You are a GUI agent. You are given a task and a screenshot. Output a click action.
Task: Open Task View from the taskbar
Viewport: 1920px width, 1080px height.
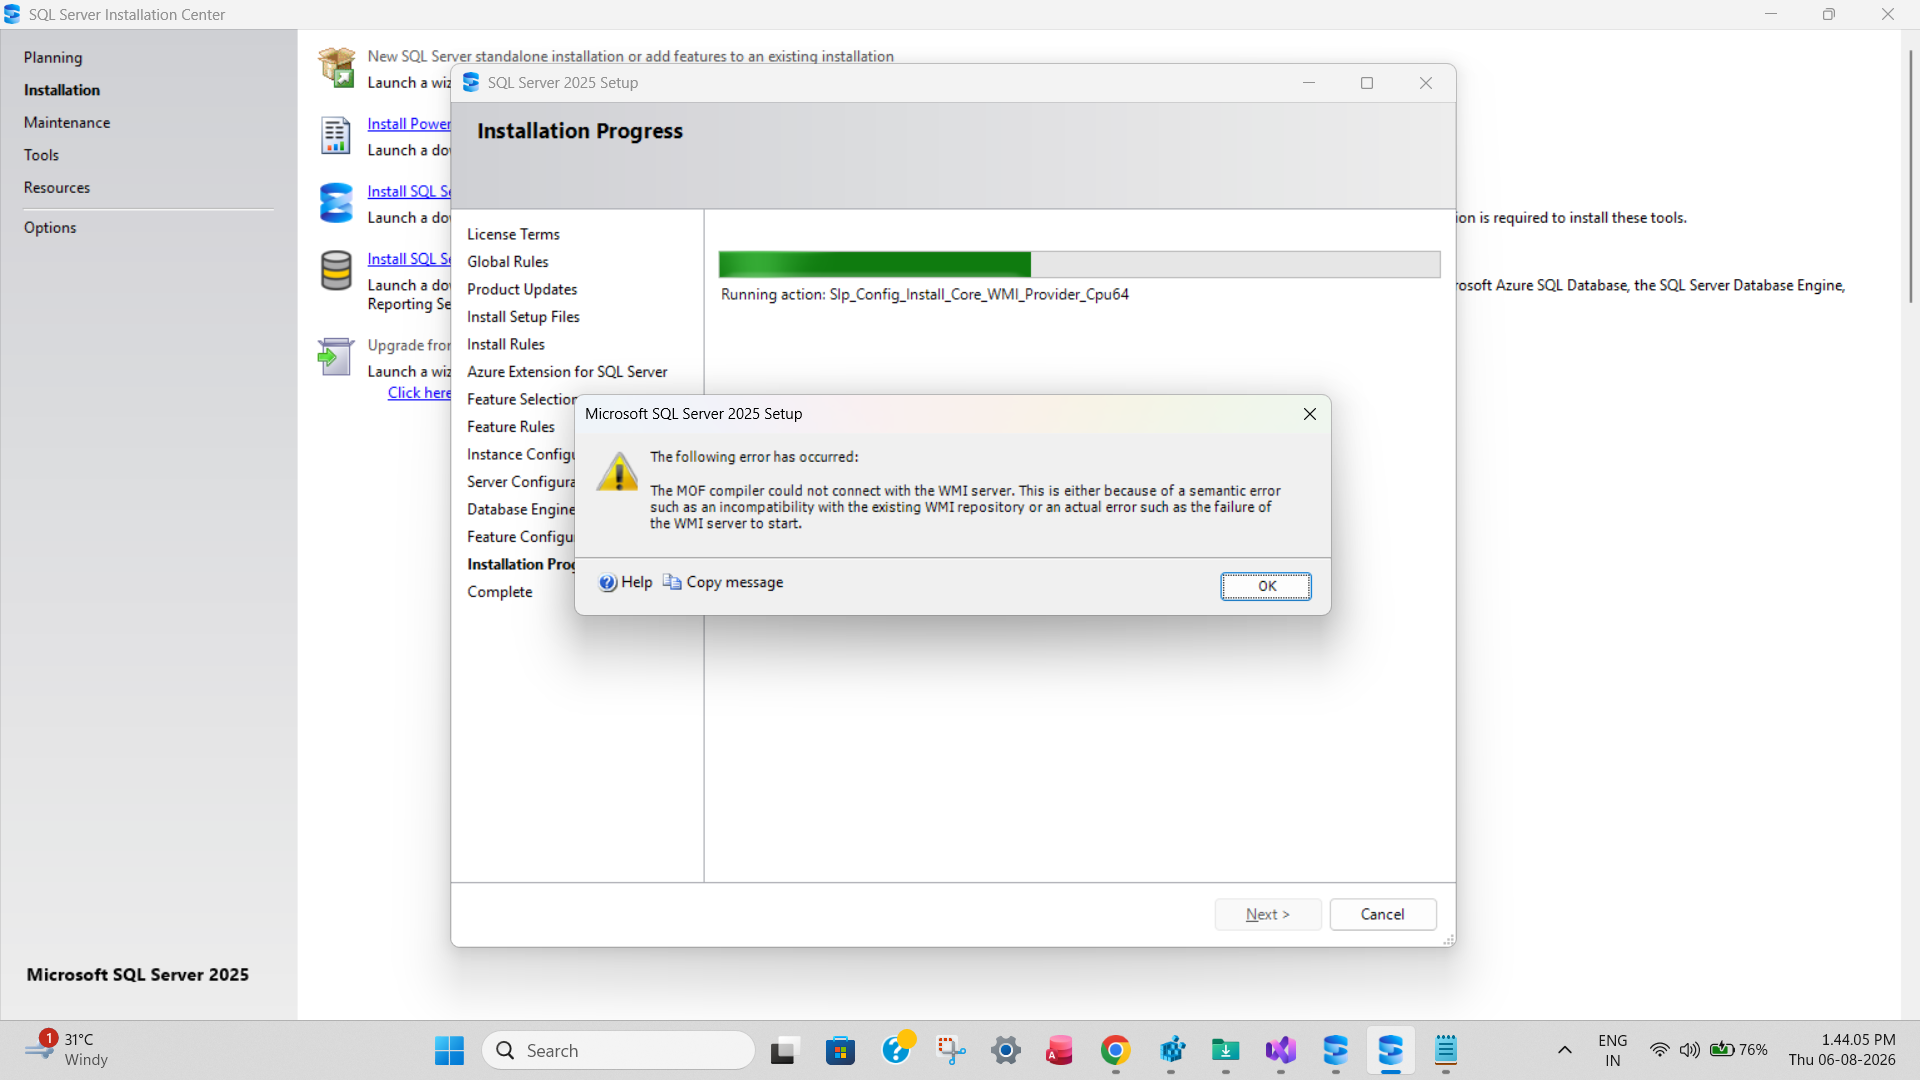(784, 1050)
